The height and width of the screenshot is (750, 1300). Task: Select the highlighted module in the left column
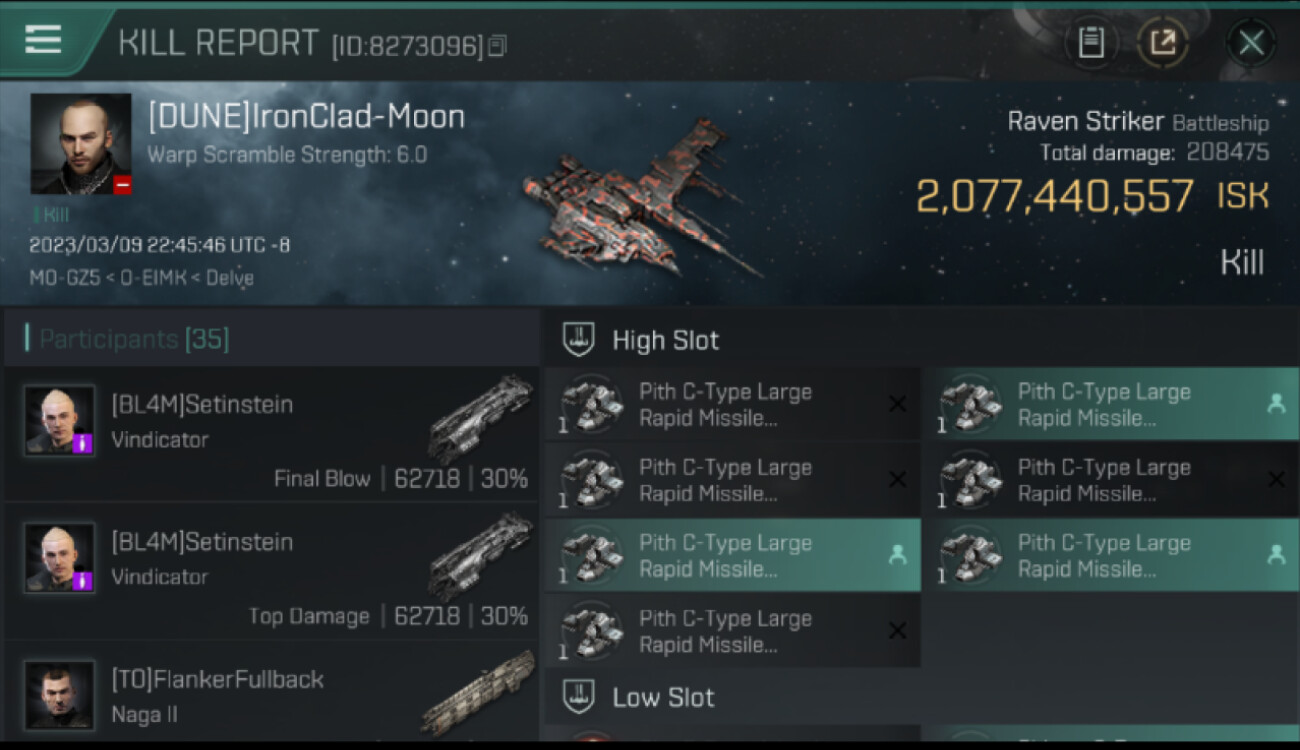click(x=730, y=556)
